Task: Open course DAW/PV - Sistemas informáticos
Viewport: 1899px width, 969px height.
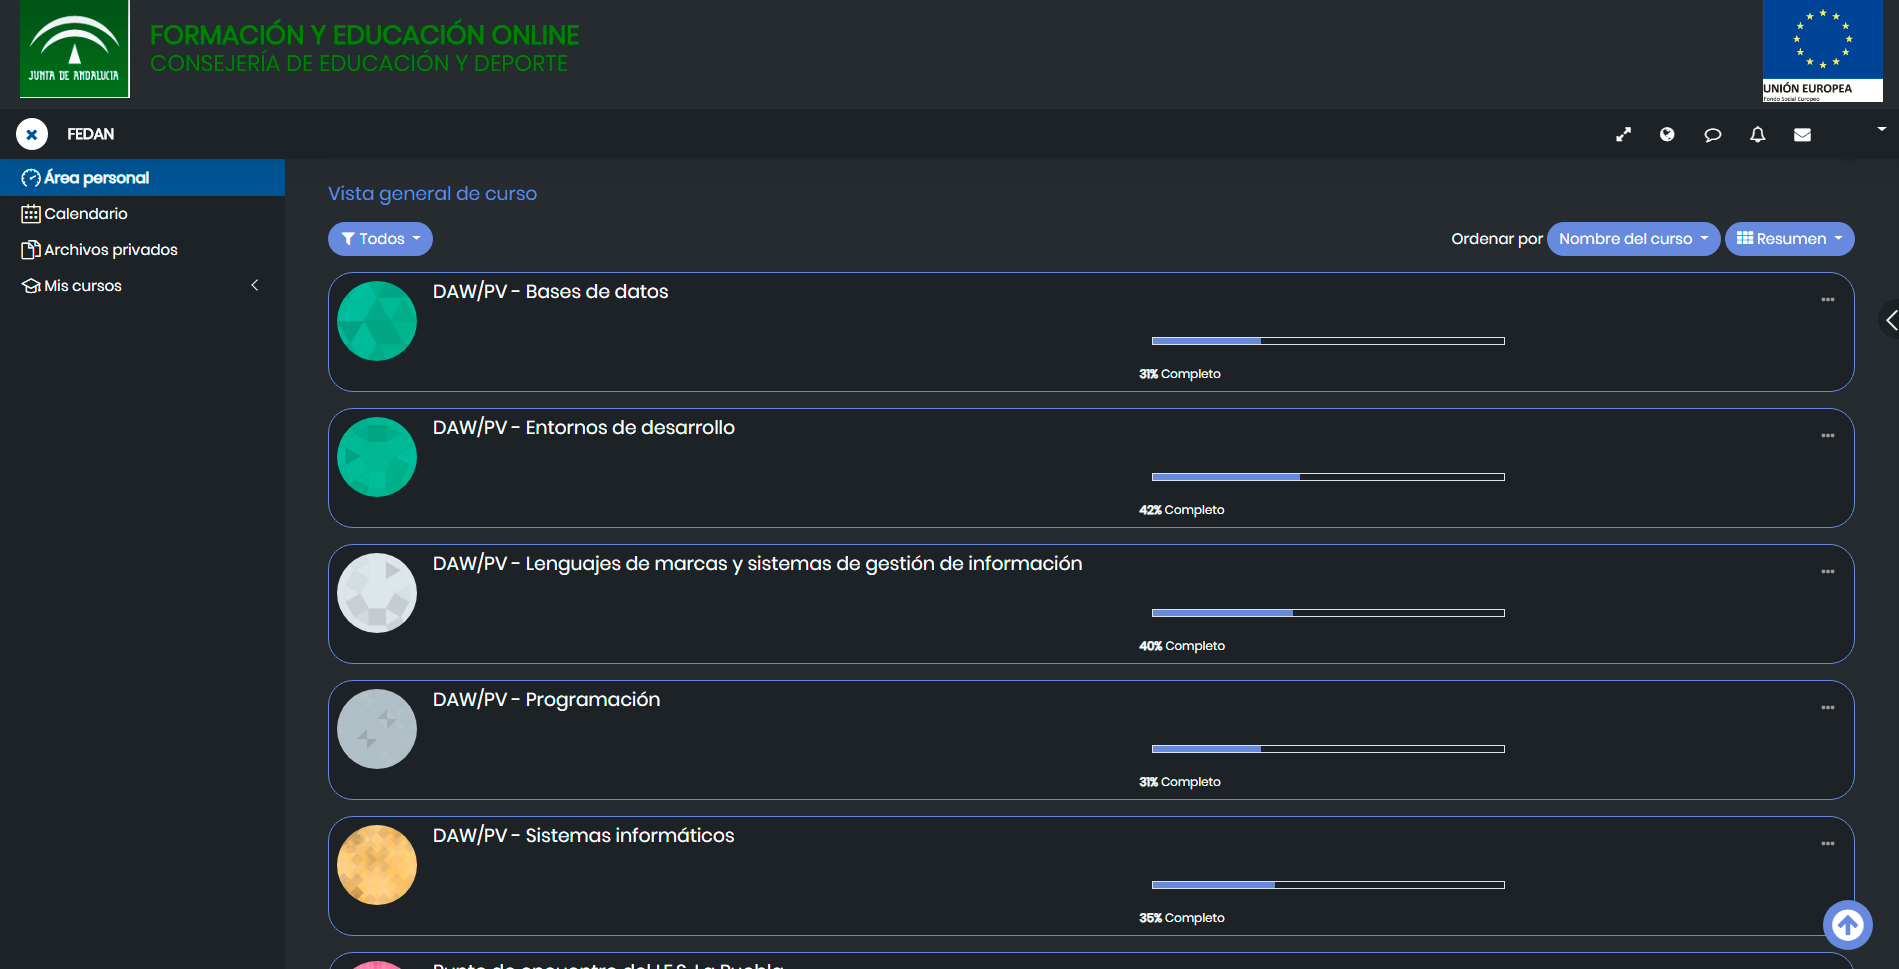Action: (x=583, y=836)
